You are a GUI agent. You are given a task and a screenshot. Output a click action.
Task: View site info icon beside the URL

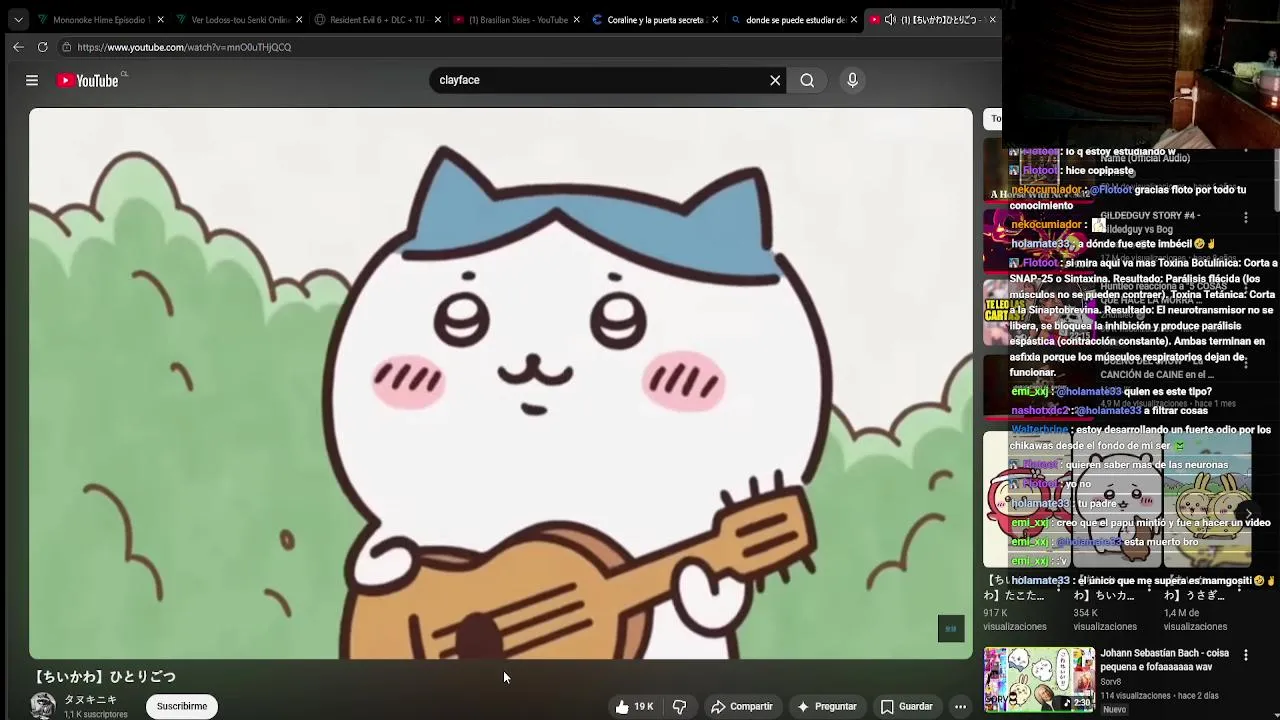[x=66, y=47]
